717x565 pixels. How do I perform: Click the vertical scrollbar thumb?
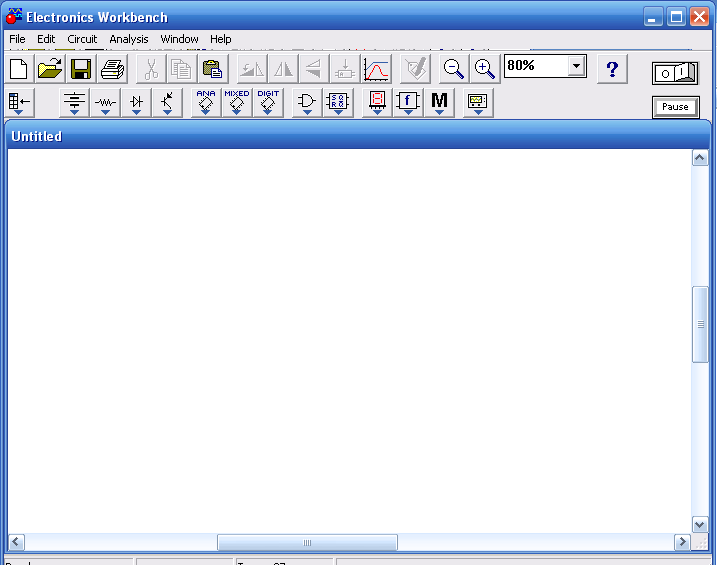700,325
